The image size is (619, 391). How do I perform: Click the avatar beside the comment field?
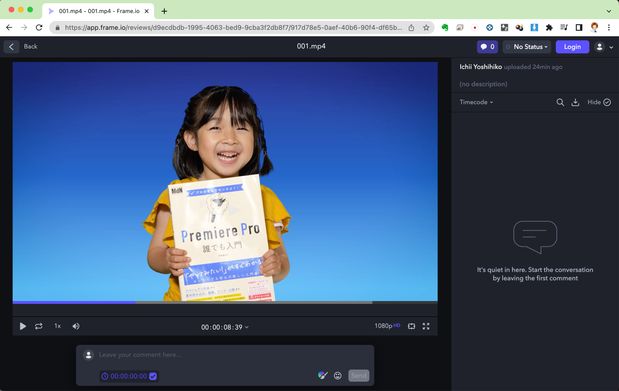tap(88, 355)
